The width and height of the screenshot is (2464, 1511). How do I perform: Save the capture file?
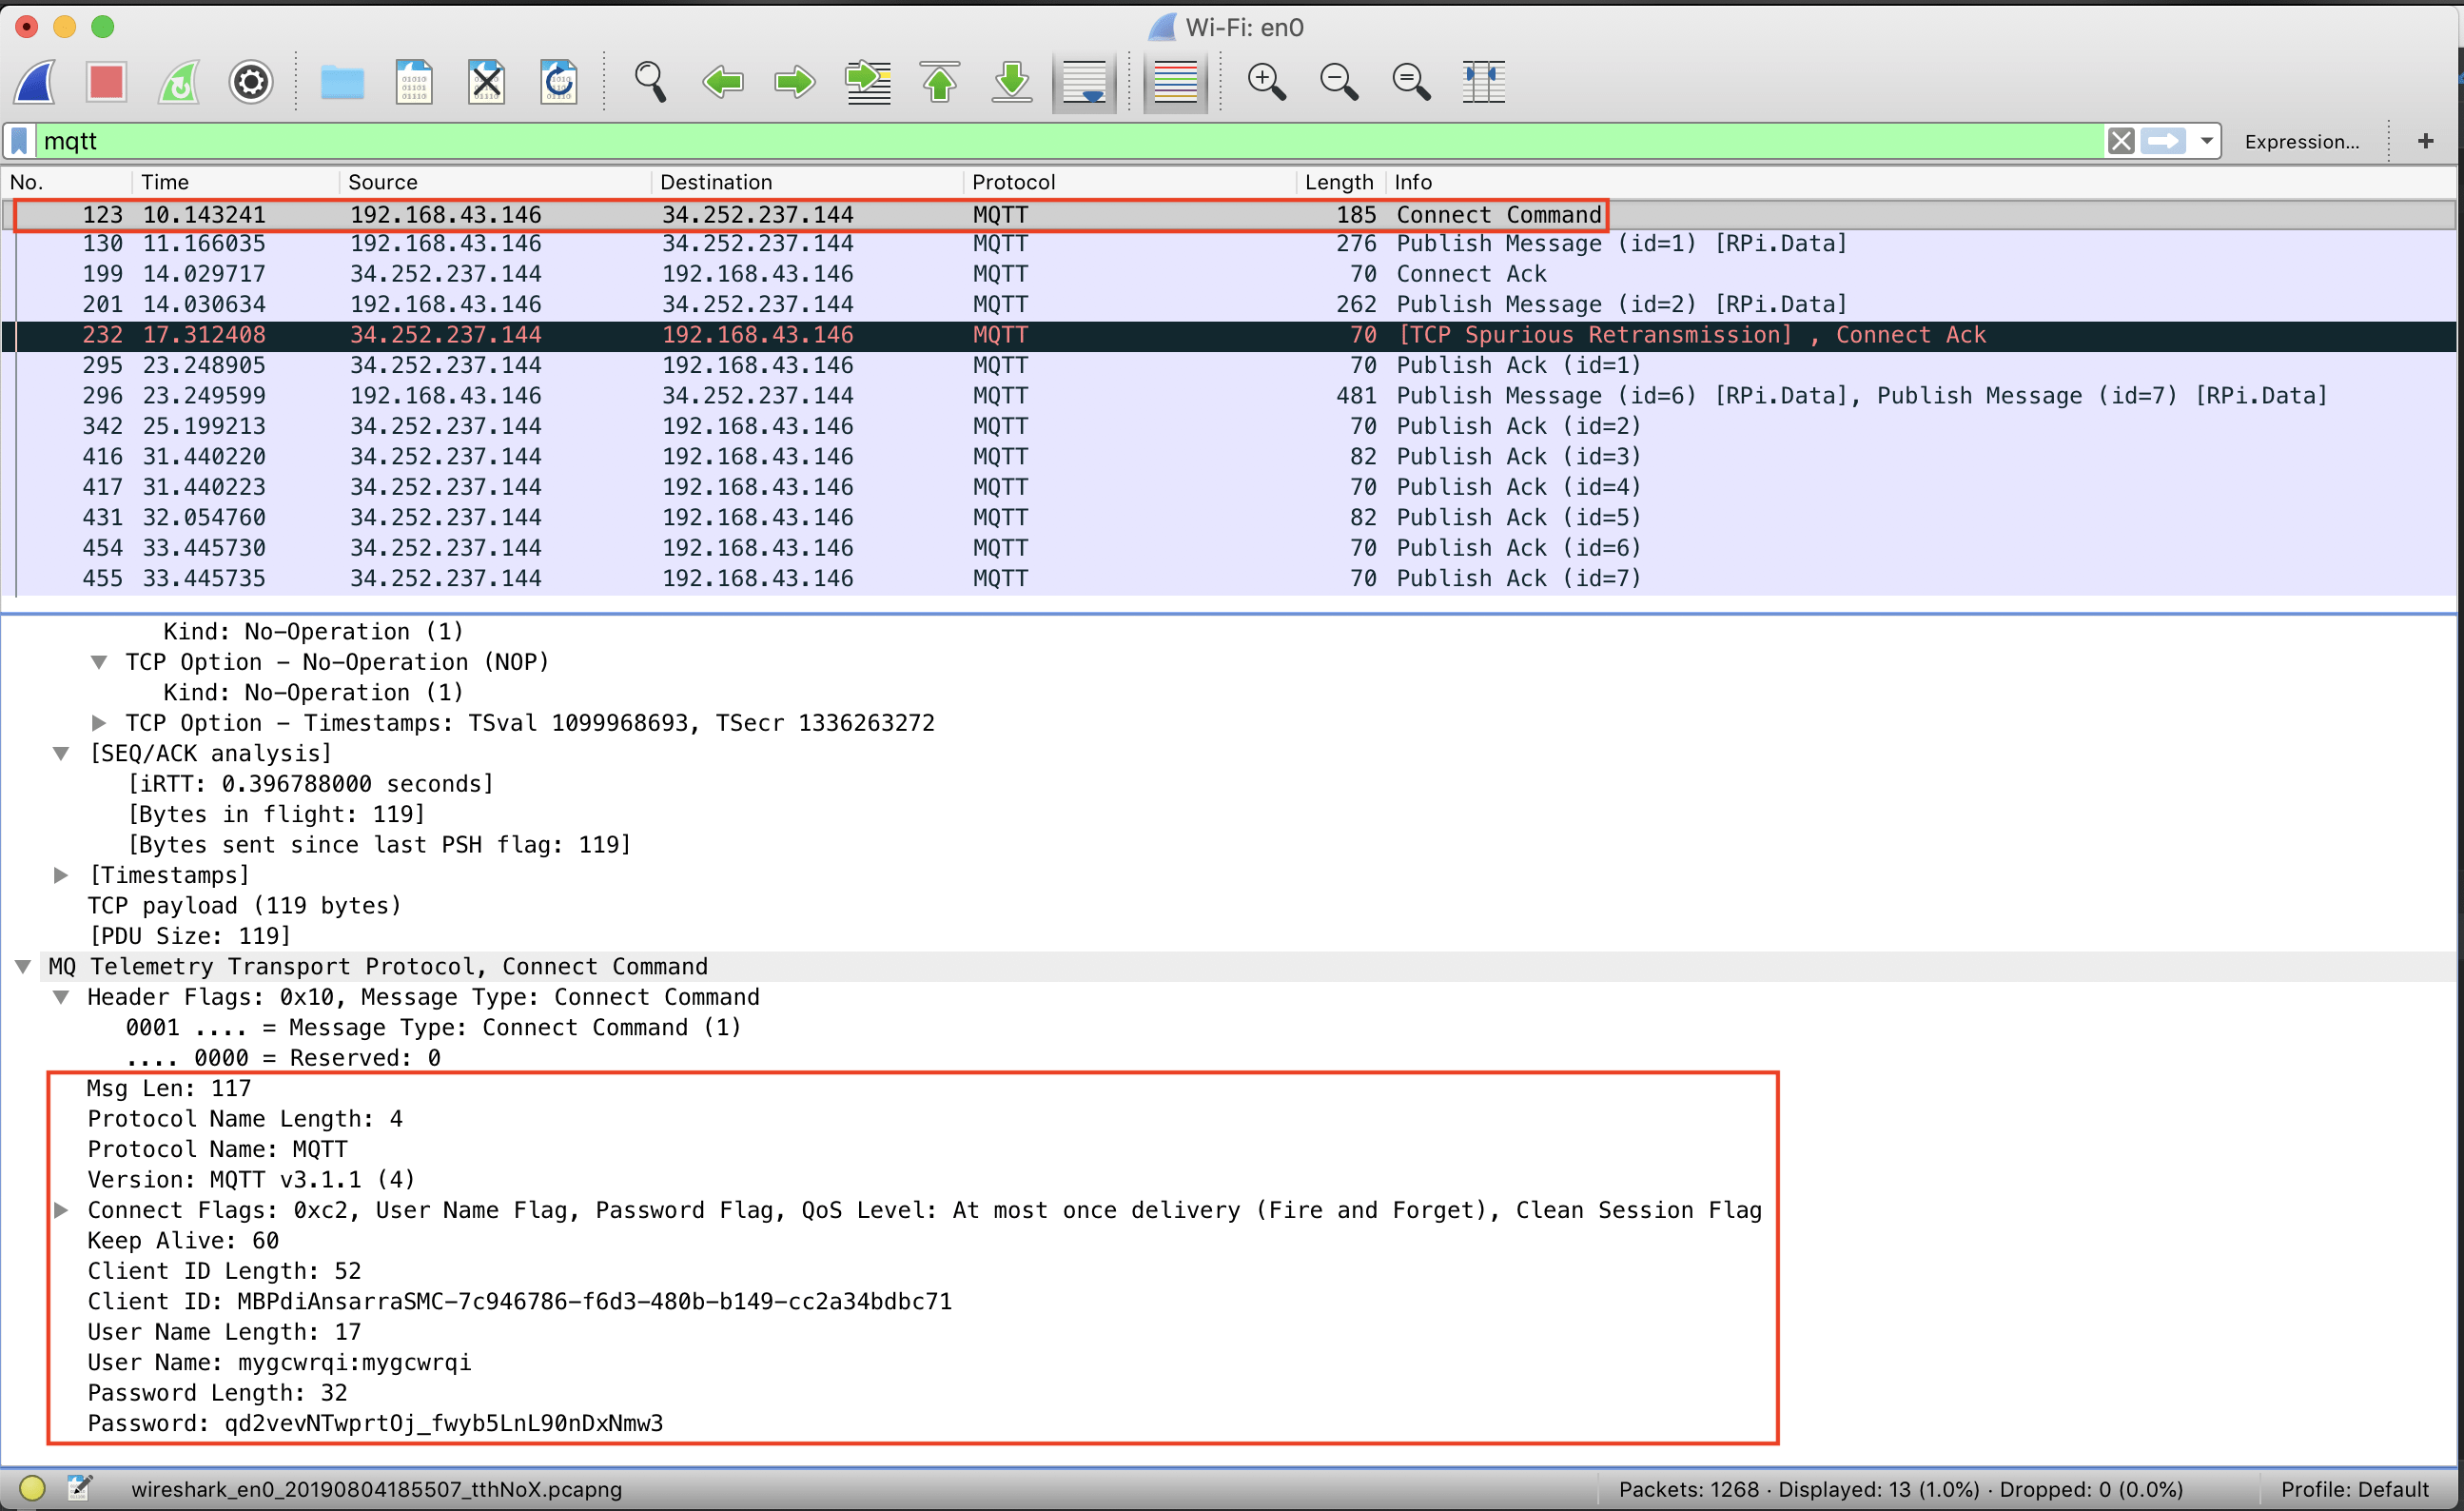[x=414, y=81]
